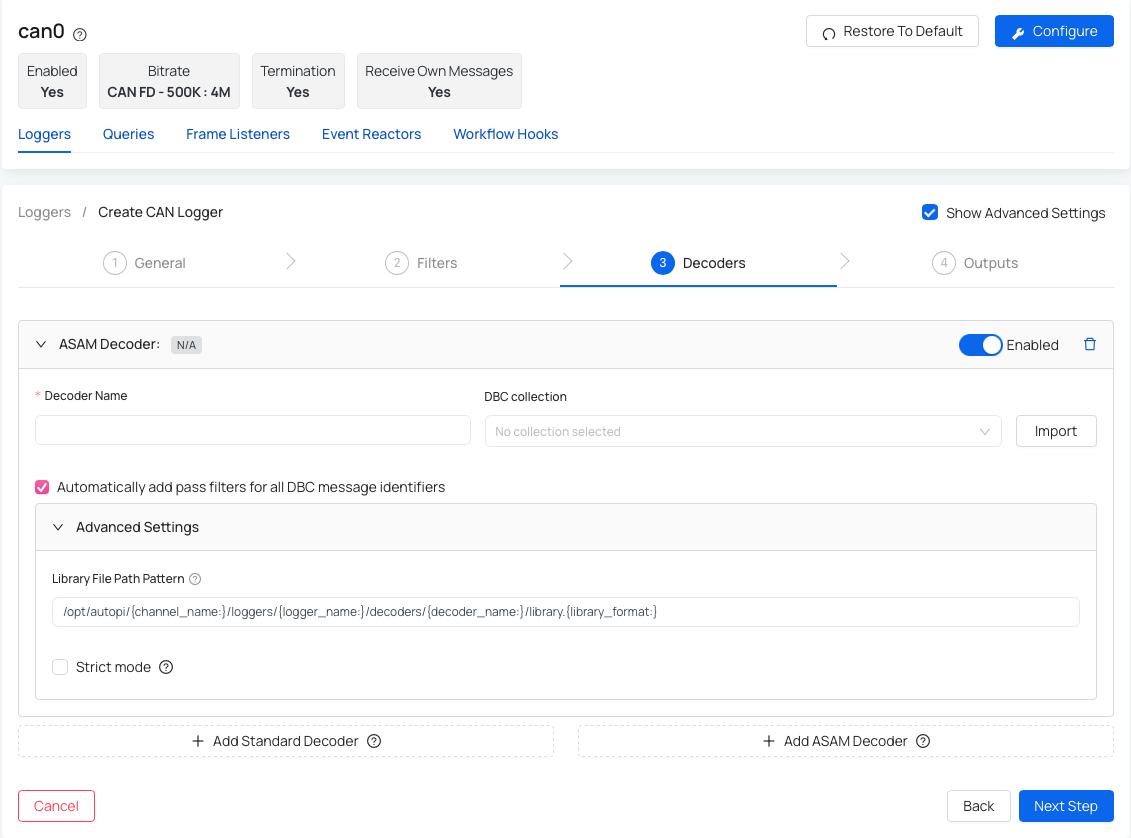Open the DBC collection dropdown
The width and height of the screenshot is (1131, 838).
pos(742,431)
